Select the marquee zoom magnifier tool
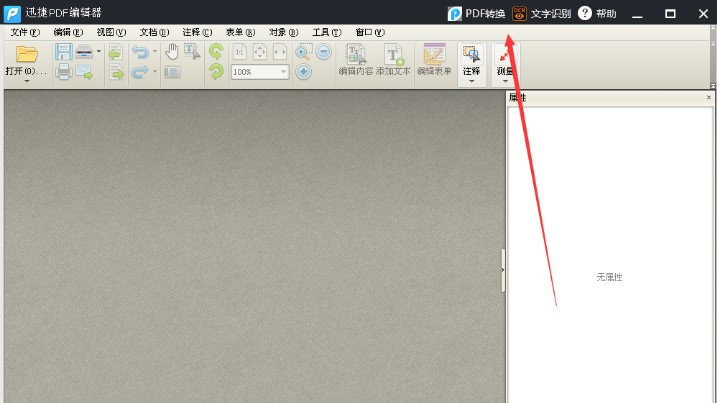Screen dimensions: 717x403 304,52
